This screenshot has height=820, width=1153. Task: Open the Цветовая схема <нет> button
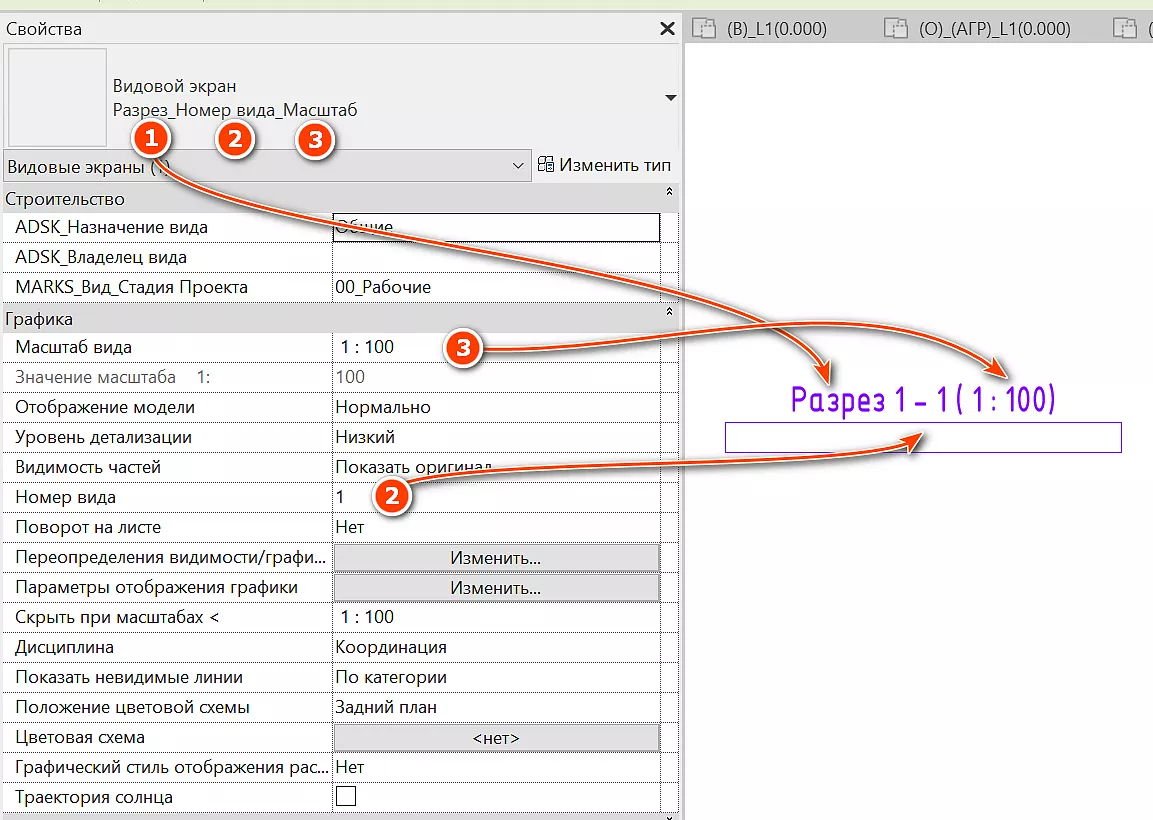coord(495,737)
